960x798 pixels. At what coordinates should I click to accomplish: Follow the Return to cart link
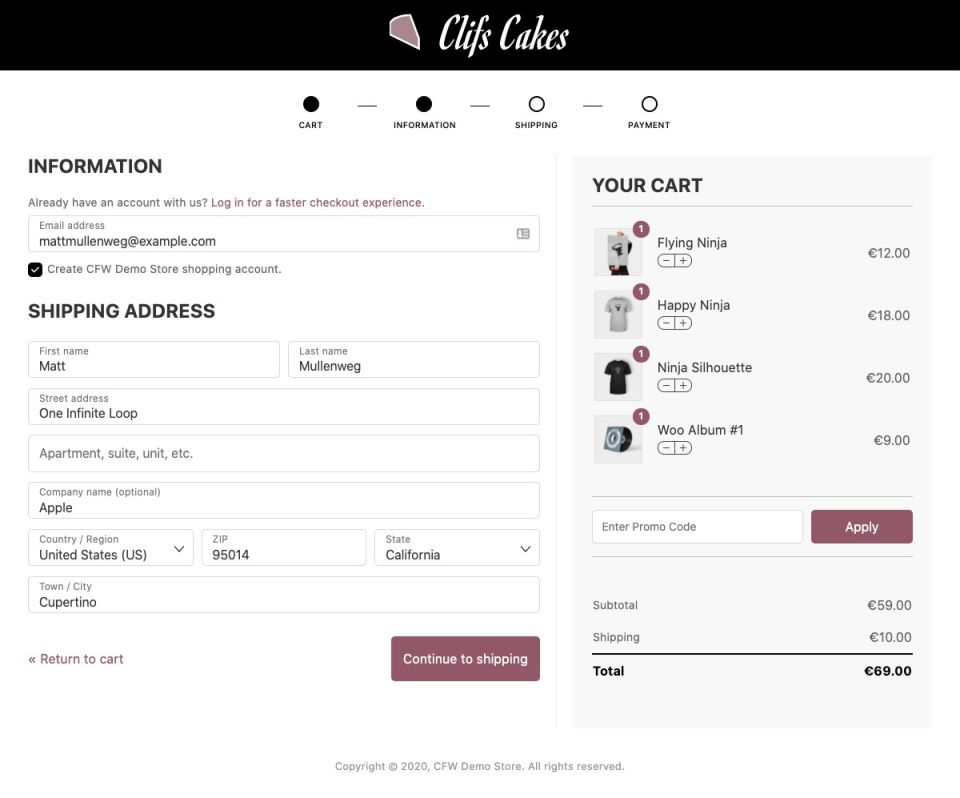tap(76, 659)
